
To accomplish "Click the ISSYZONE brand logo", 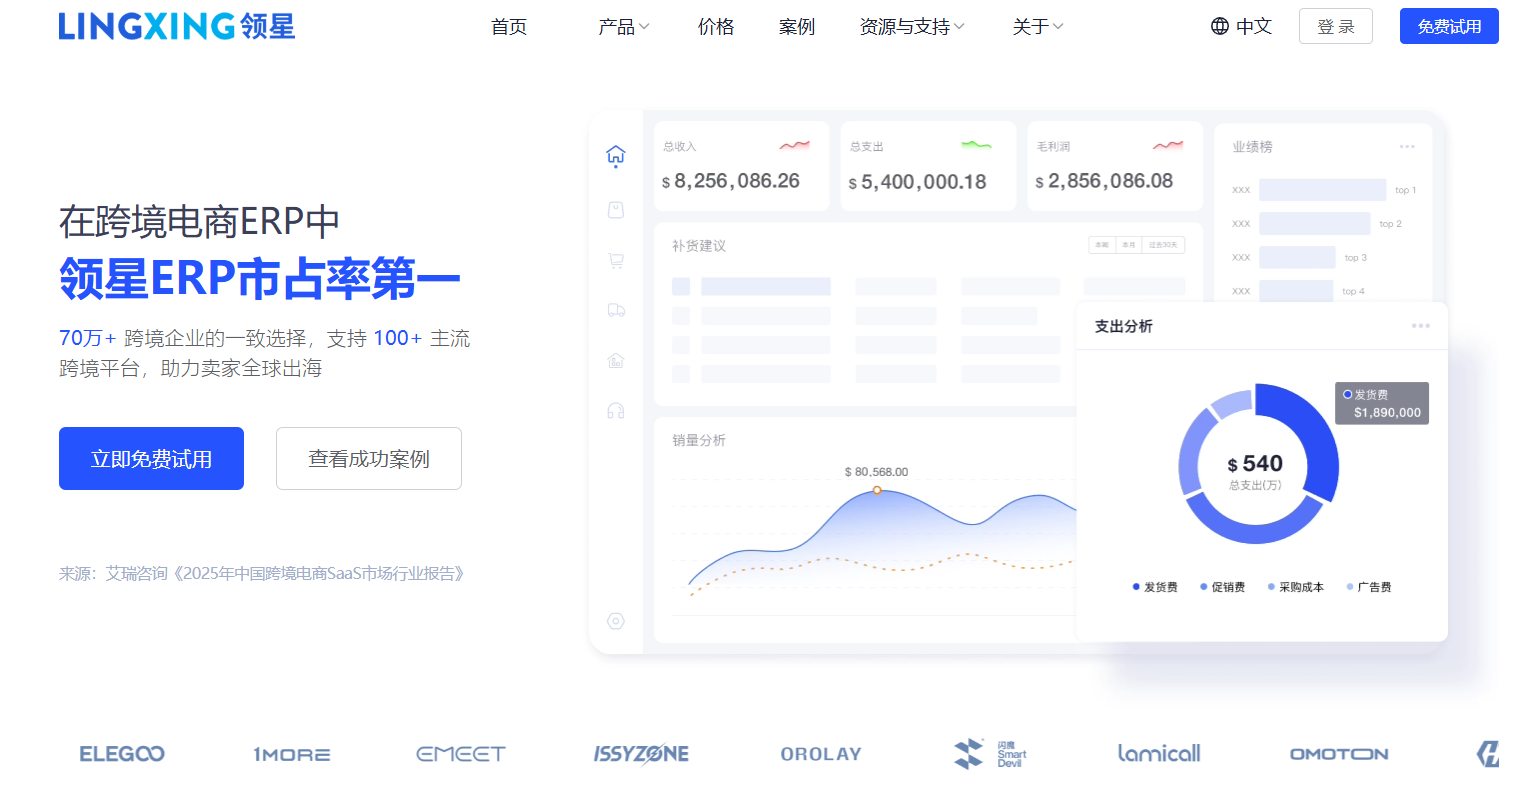I will coord(641,754).
